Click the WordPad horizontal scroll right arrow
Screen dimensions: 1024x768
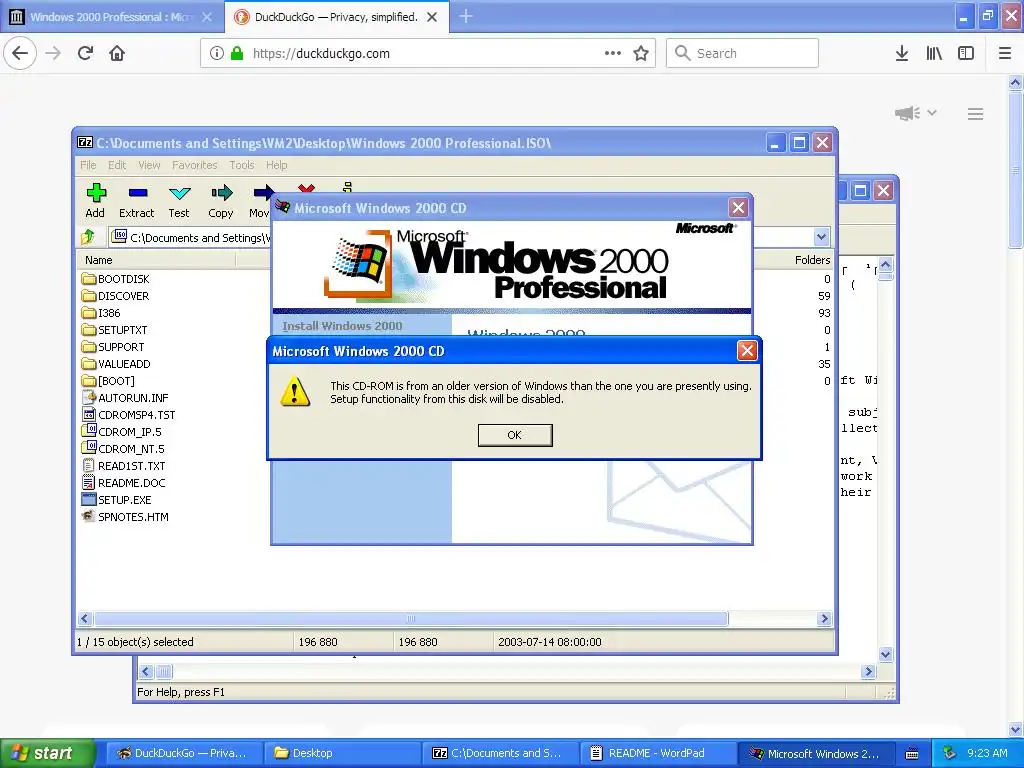click(x=868, y=671)
